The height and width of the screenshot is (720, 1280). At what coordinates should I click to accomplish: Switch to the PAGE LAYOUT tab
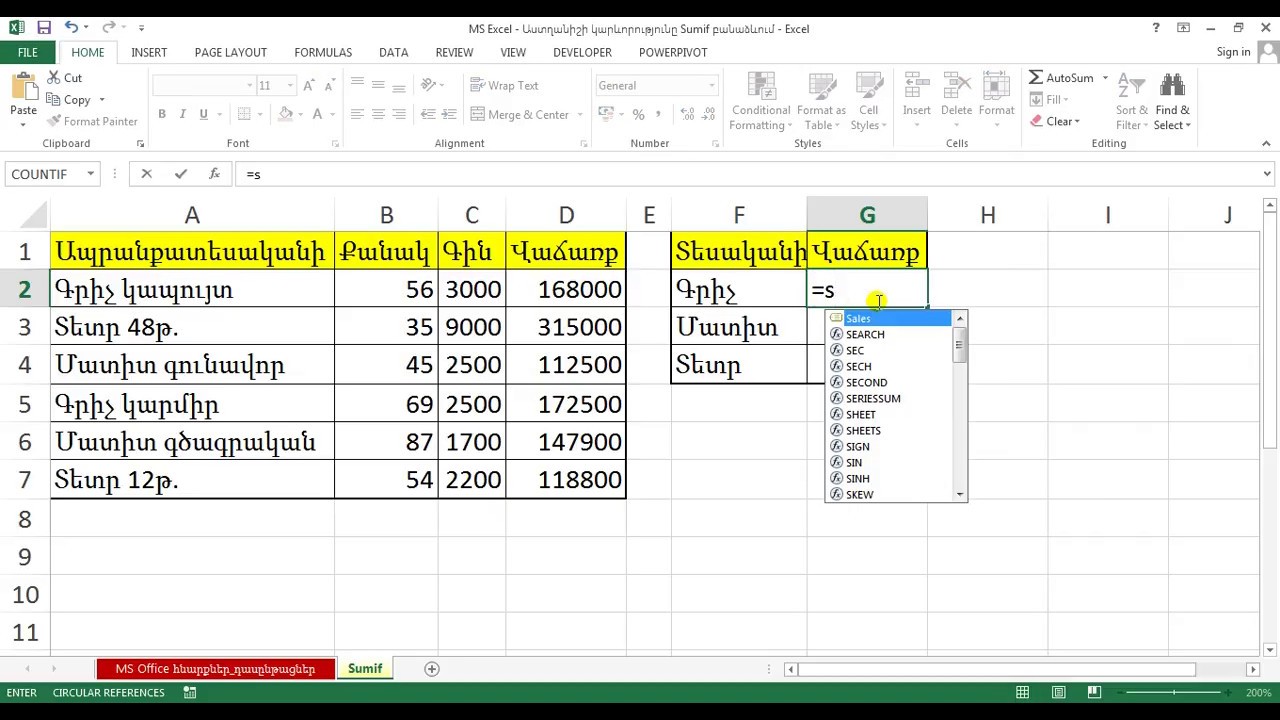point(231,52)
